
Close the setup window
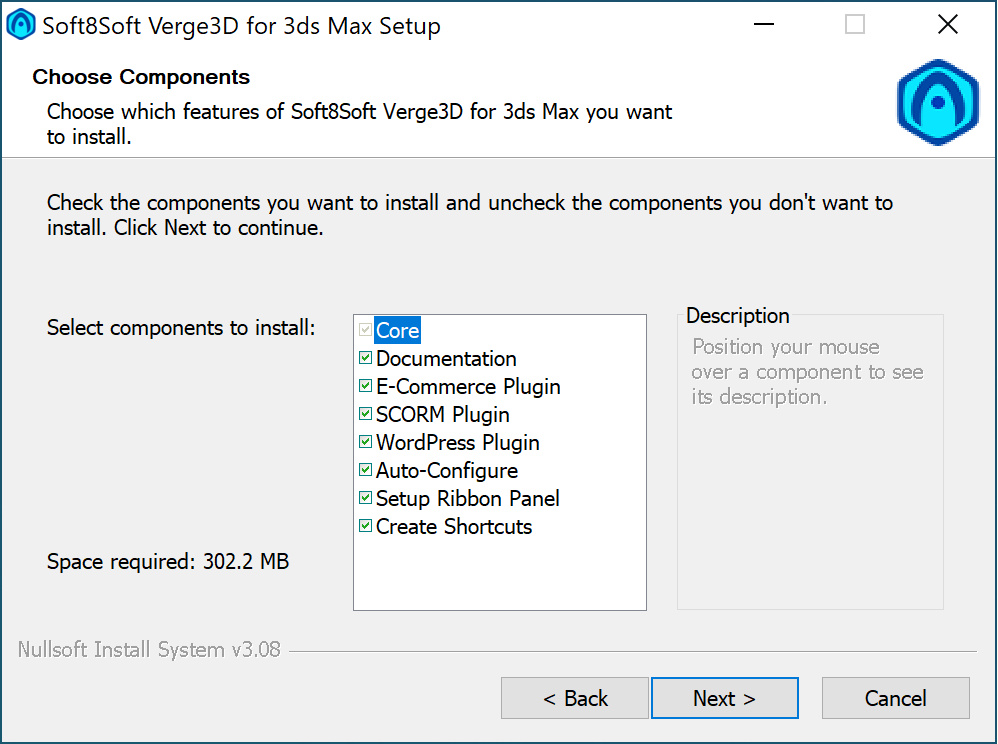pyautogui.click(x=948, y=25)
